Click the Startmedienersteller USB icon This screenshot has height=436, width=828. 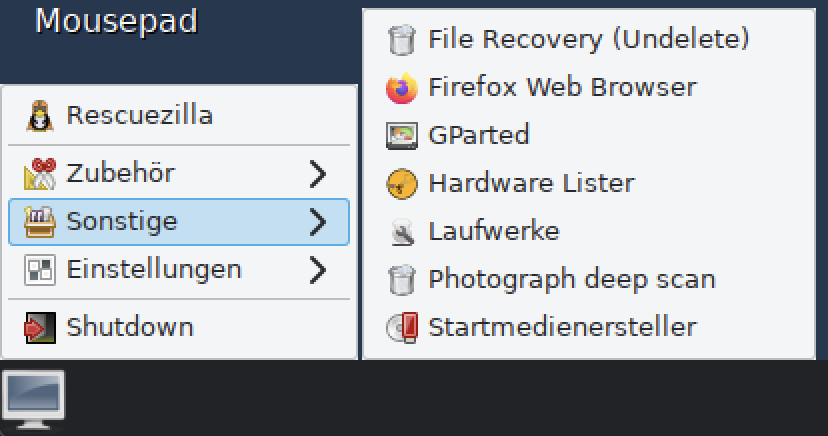pos(402,327)
